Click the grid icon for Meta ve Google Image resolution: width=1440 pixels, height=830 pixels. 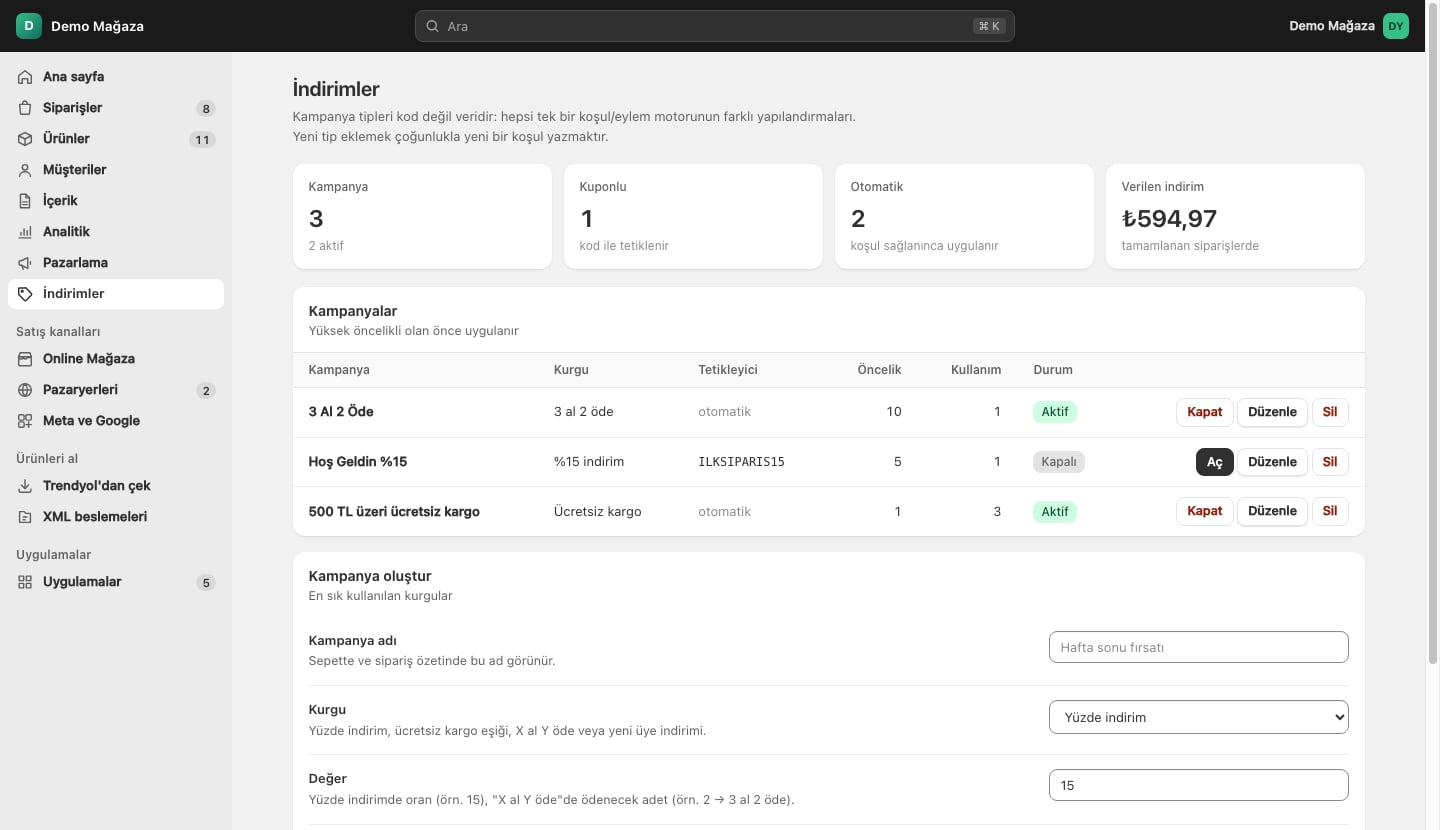(x=25, y=421)
